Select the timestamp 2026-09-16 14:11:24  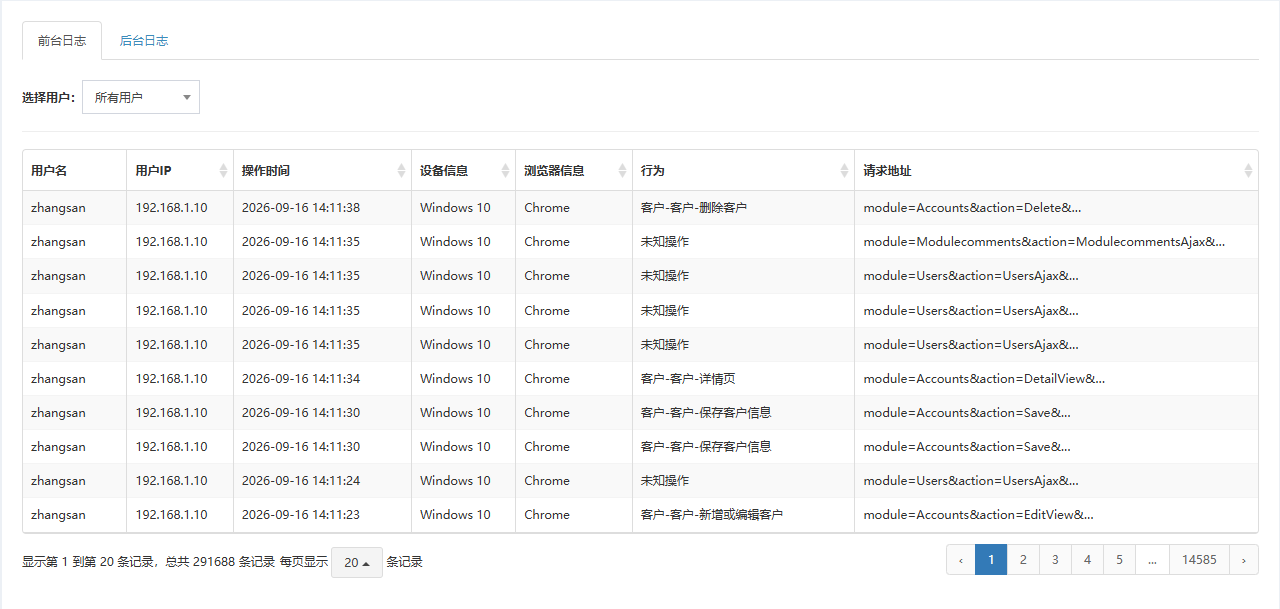pos(301,481)
